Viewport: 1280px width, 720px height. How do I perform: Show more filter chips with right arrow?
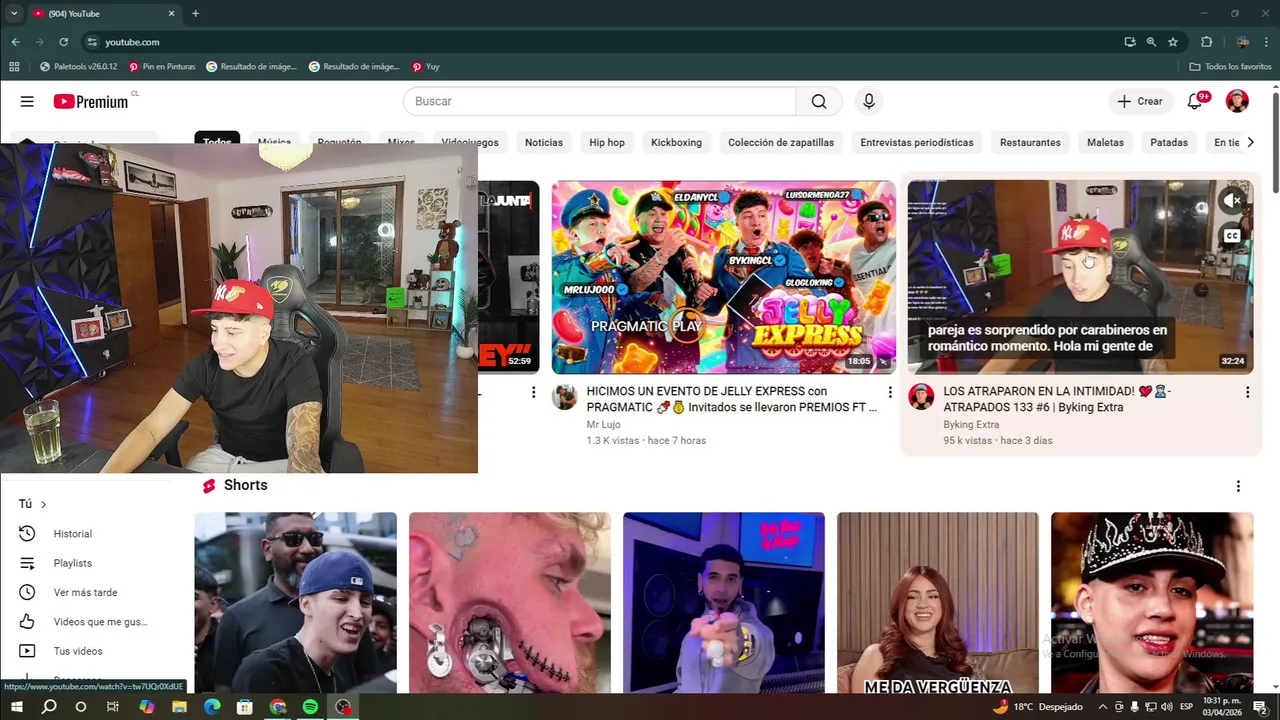1250,142
